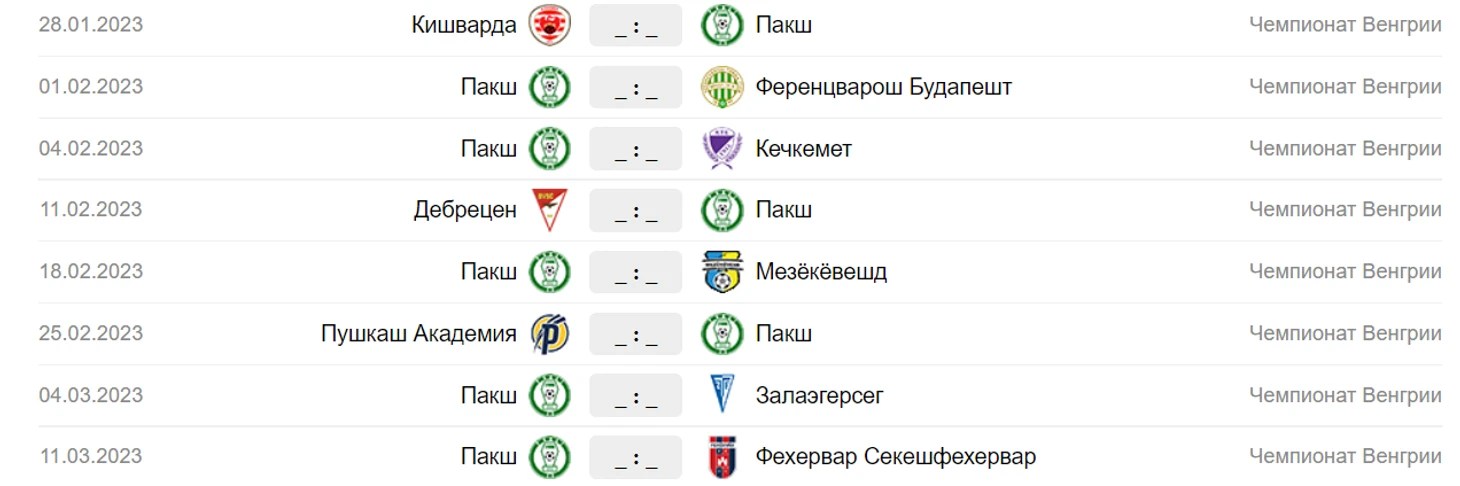Click Чемпионат Венгрии on 11.03.2023 row

point(1345,457)
